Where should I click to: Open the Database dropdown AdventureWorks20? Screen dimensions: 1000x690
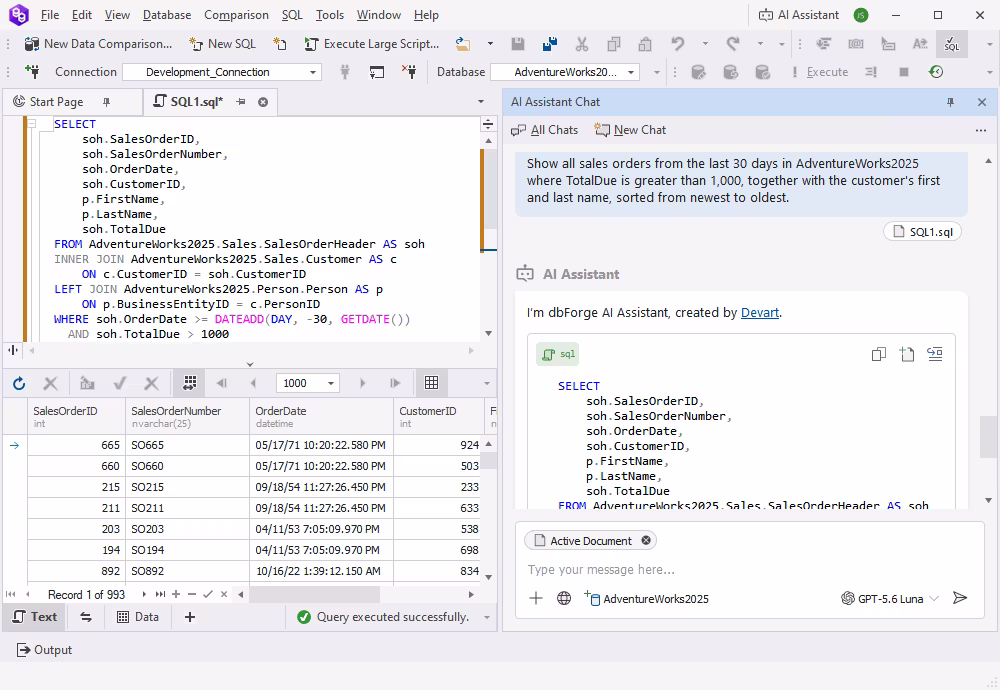click(x=565, y=72)
